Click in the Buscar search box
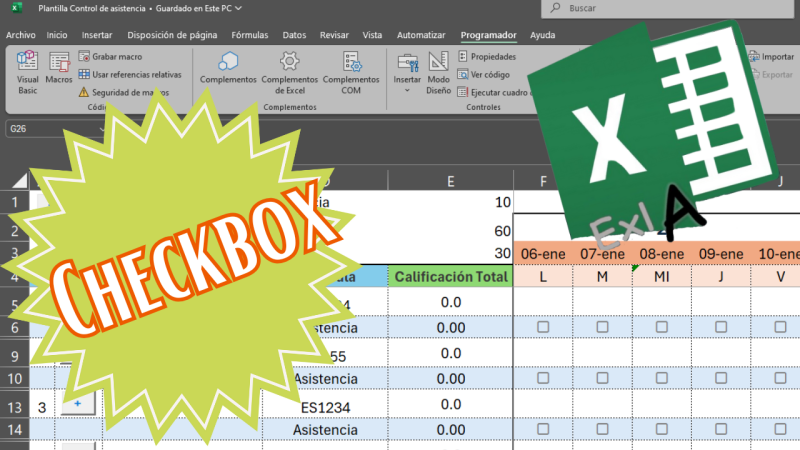This screenshot has height=450, width=800. point(667,8)
